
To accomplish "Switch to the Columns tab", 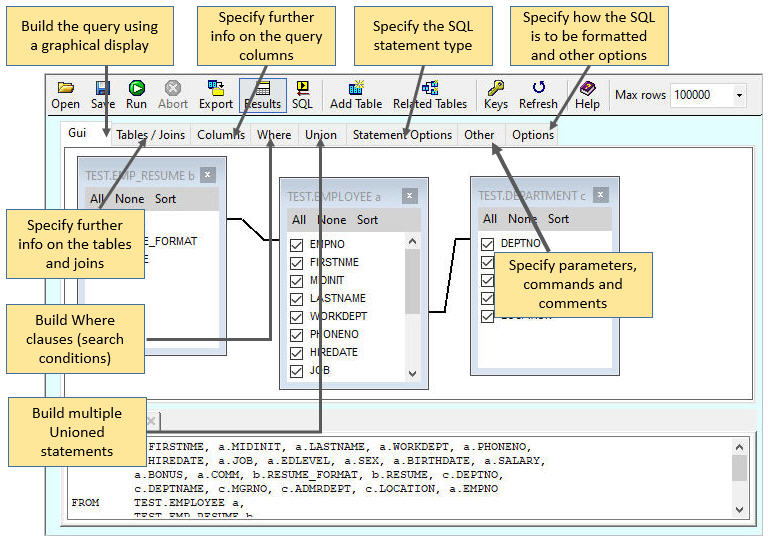I will (220, 135).
